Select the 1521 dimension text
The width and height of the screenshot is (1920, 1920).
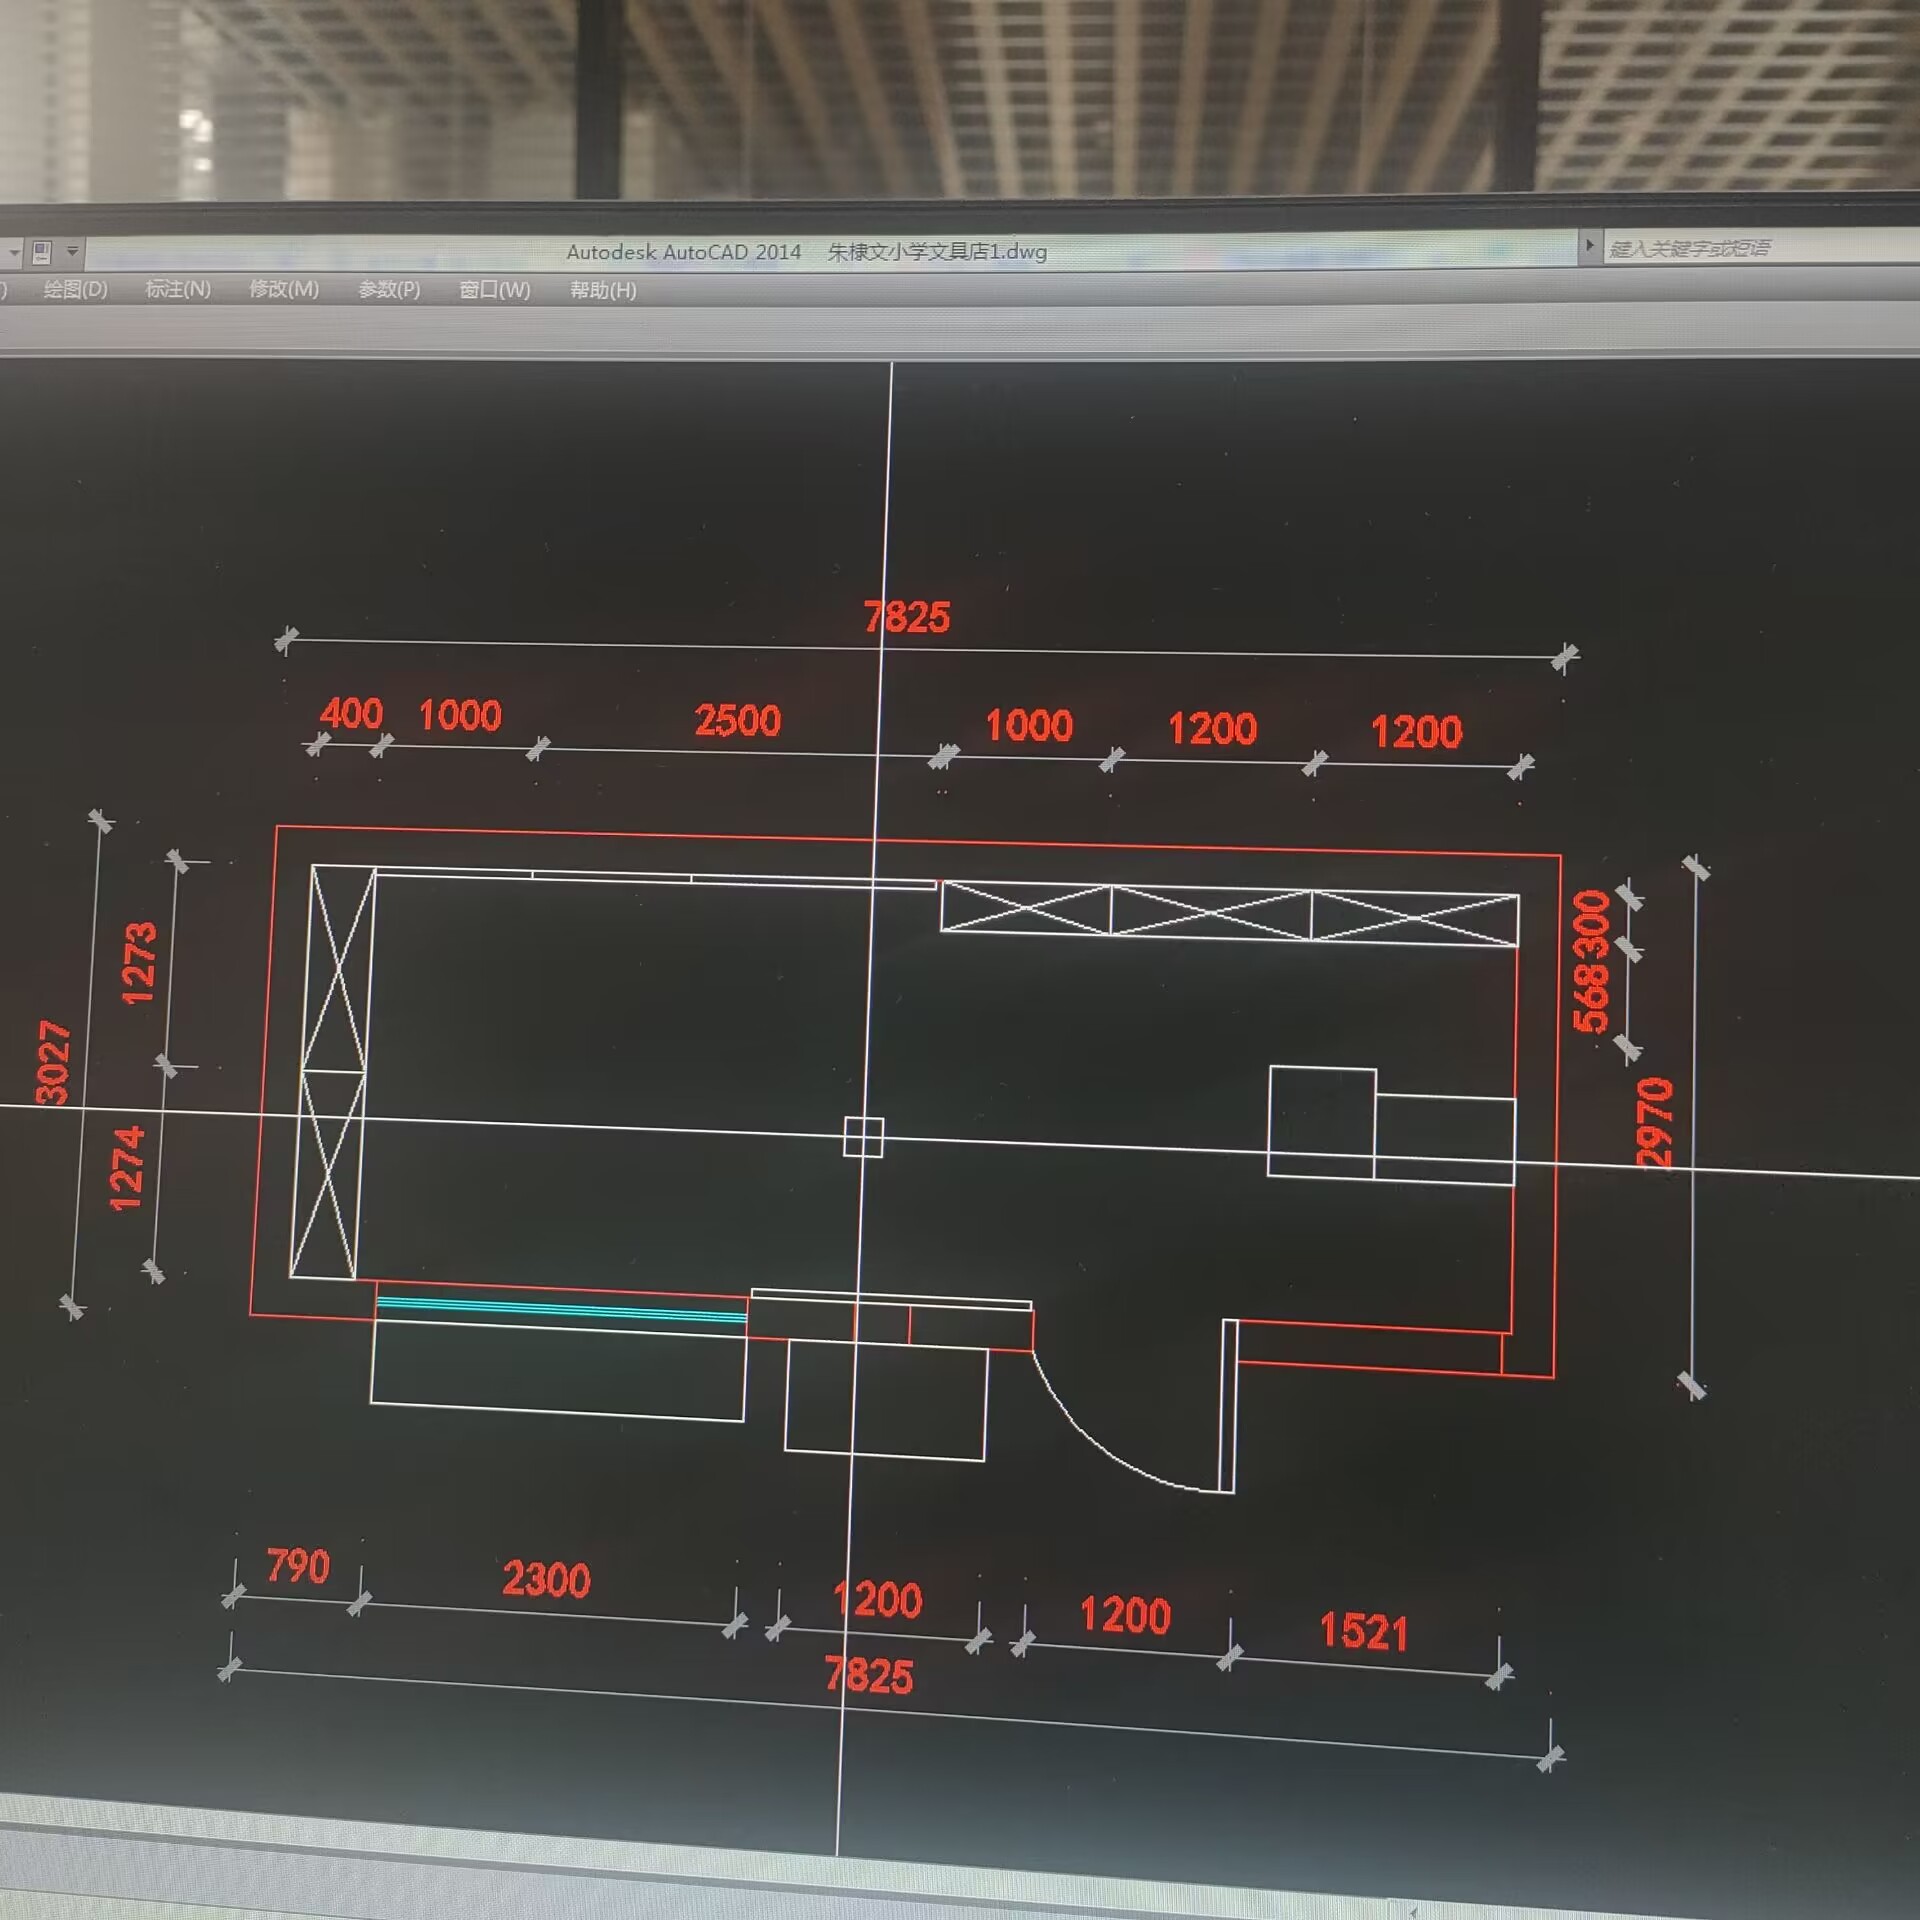[1363, 1631]
